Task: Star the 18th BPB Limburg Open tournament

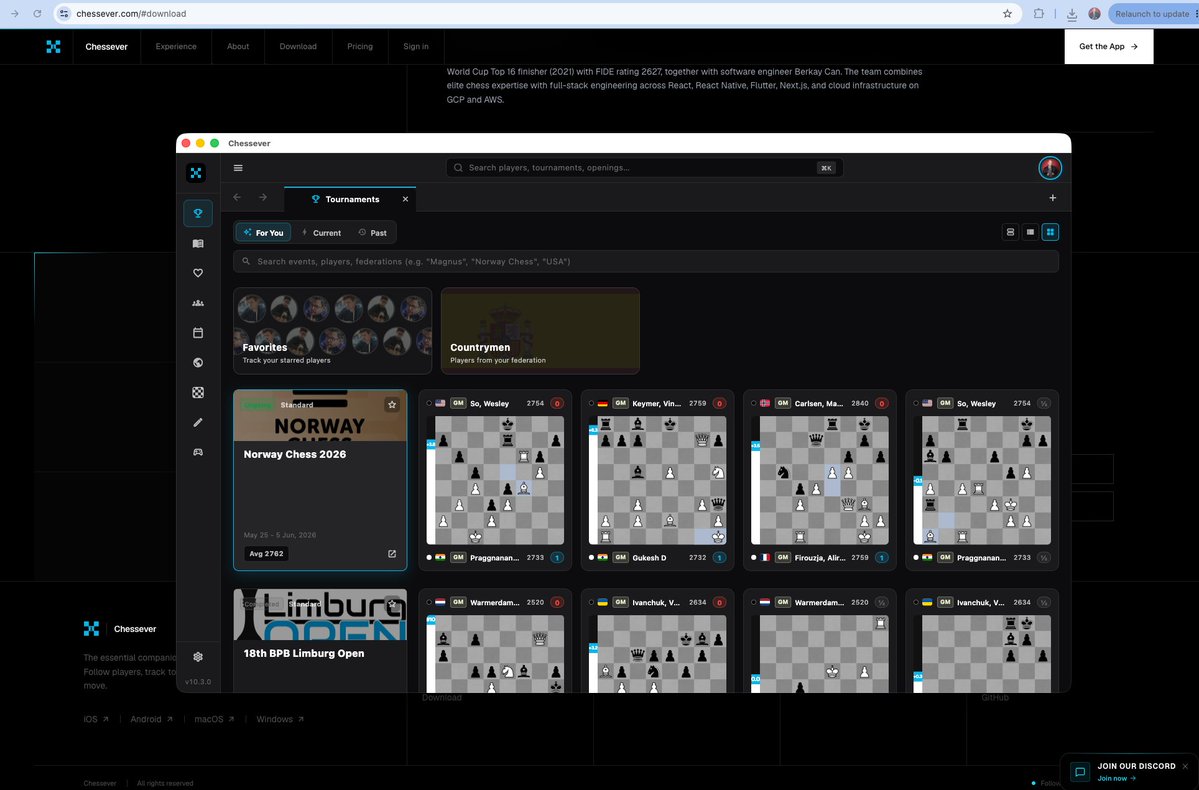Action: (392, 603)
